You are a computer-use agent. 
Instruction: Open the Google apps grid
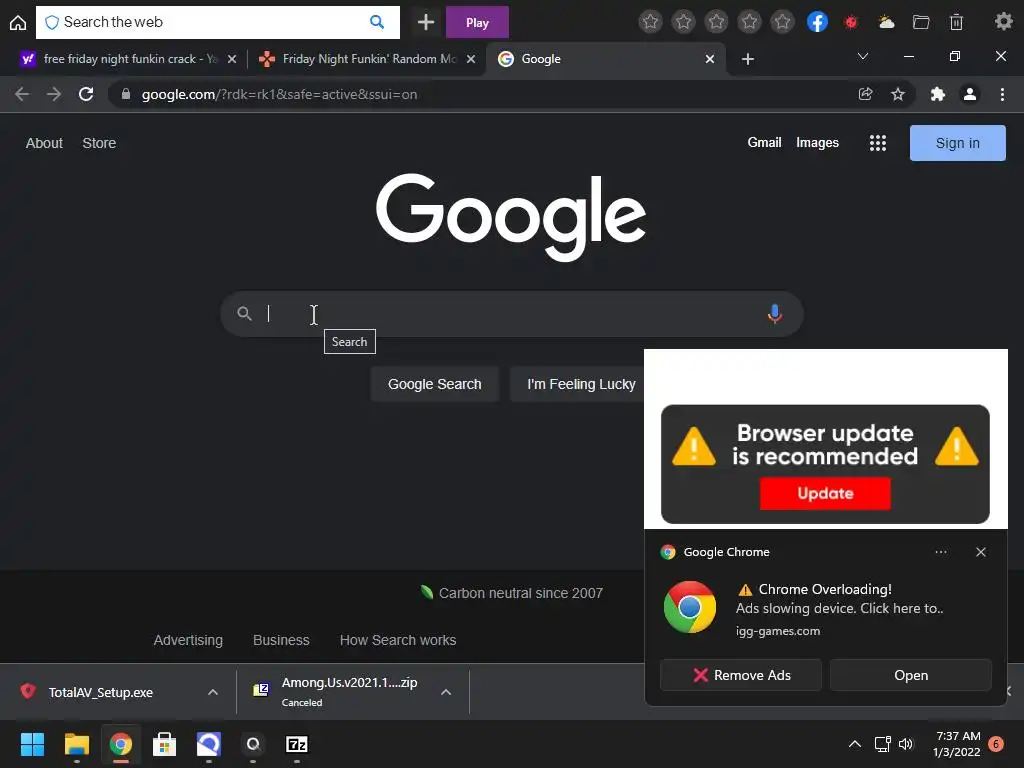[878, 143]
